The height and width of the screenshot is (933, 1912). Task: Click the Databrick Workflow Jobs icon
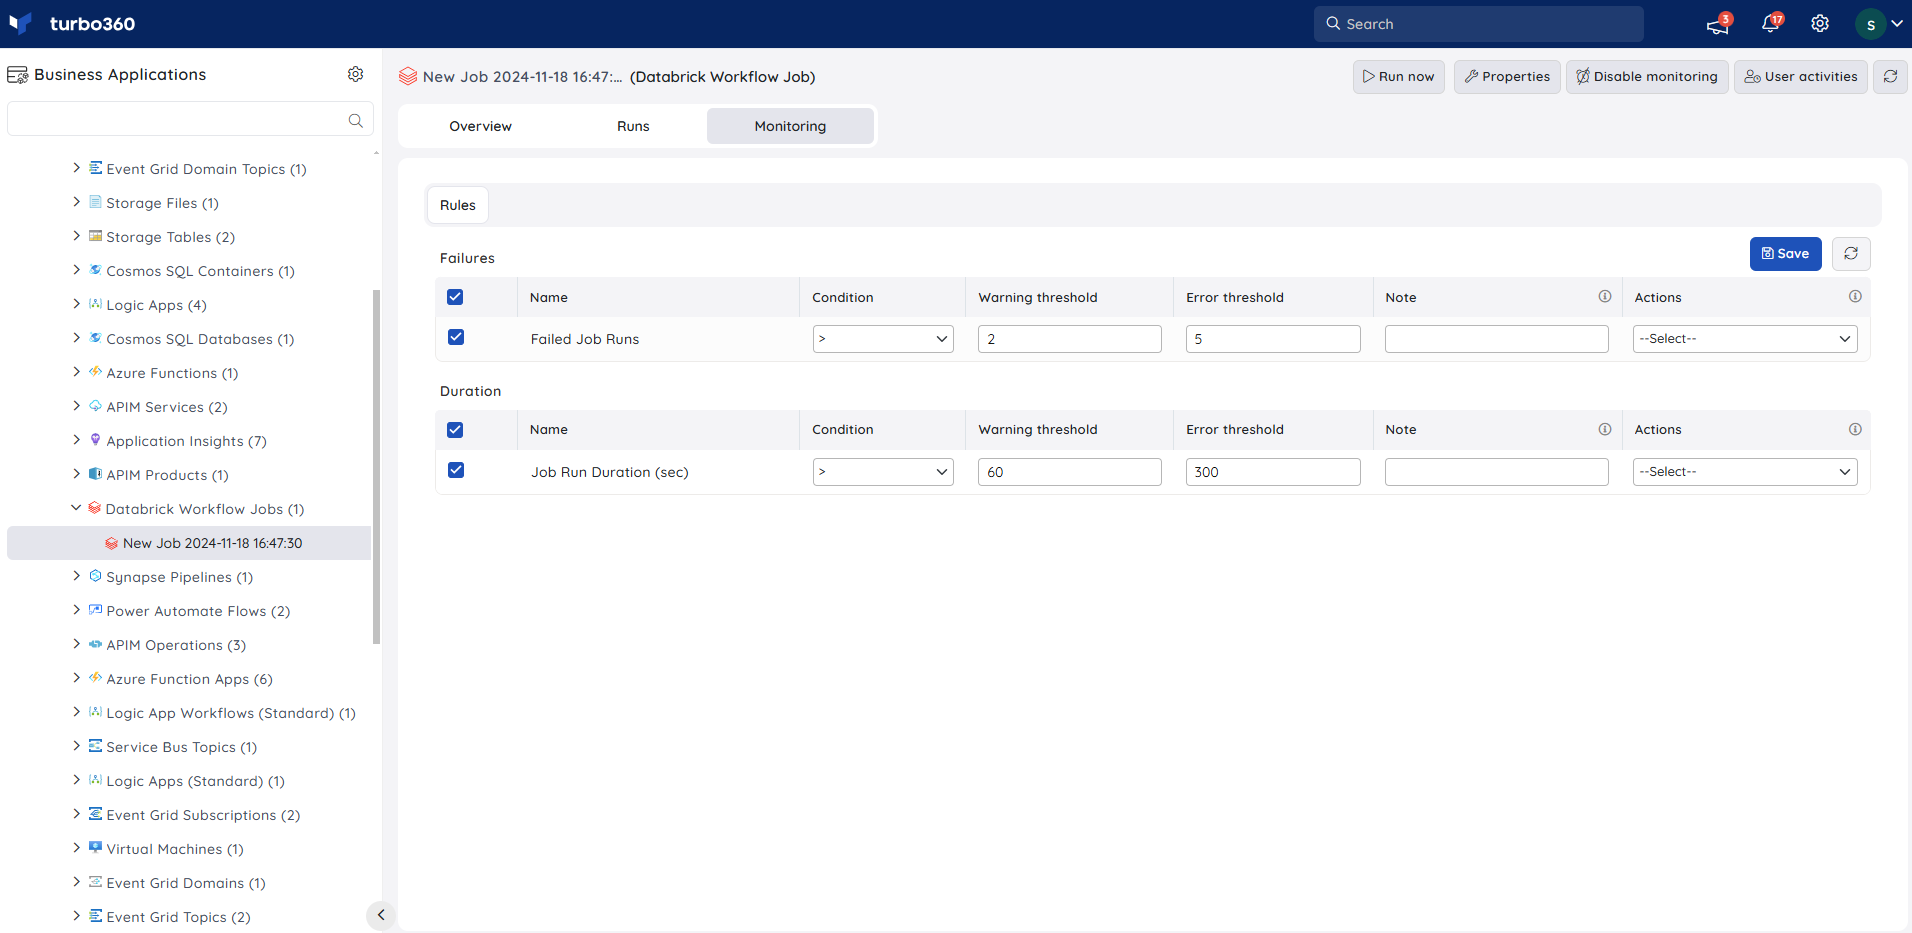tap(94, 508)
